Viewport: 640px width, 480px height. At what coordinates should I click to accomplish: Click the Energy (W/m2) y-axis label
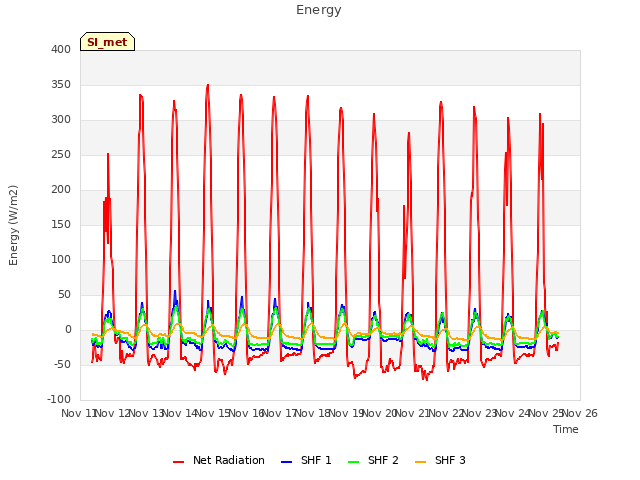[13, 225]
